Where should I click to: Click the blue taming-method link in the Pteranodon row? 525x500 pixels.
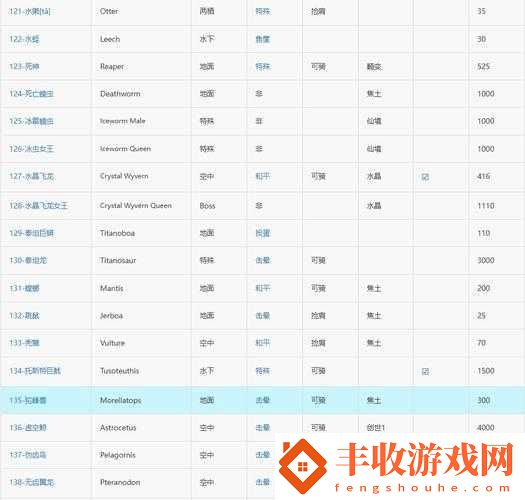click(x=263, y=482)
